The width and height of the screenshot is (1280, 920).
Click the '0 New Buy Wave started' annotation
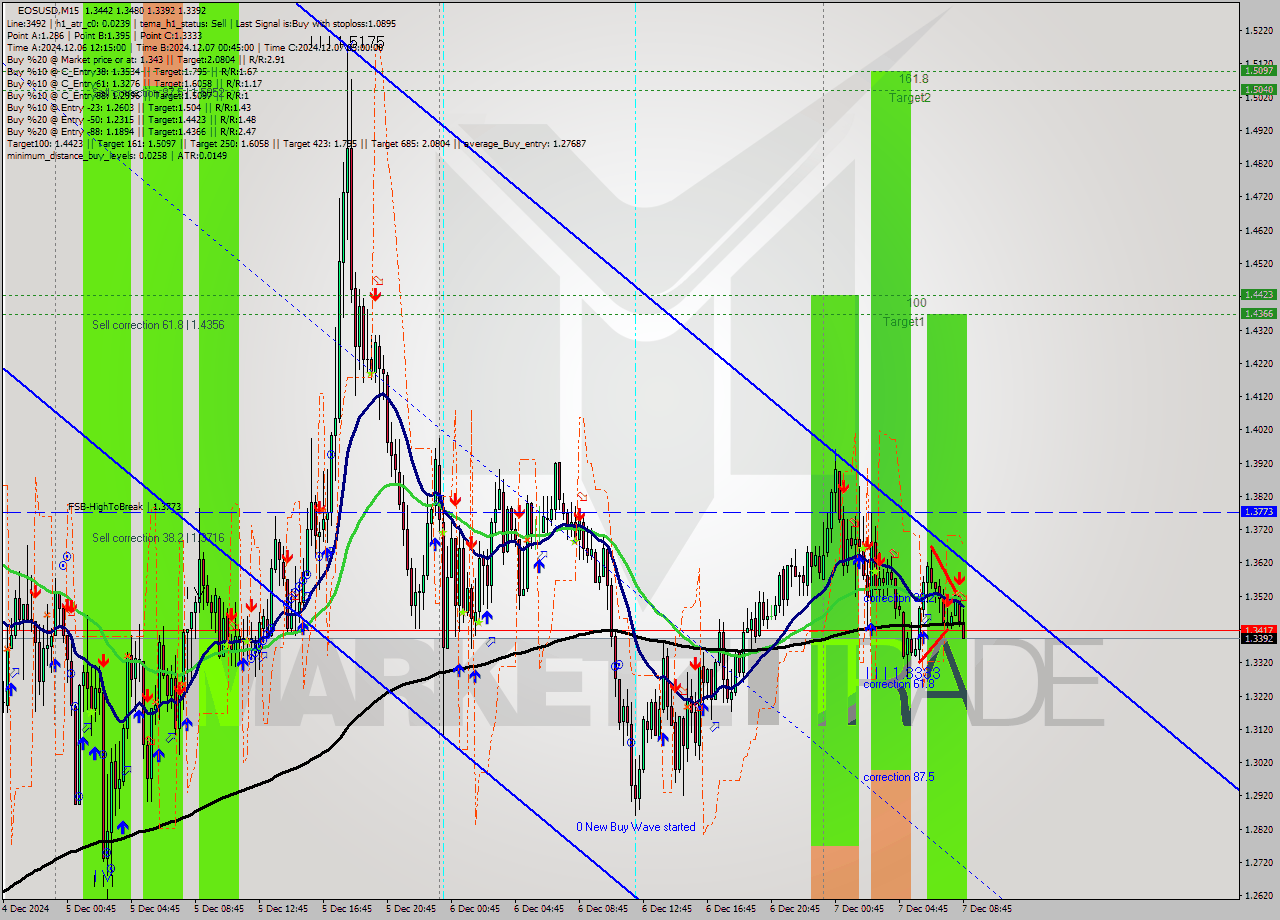pos(636,827)
